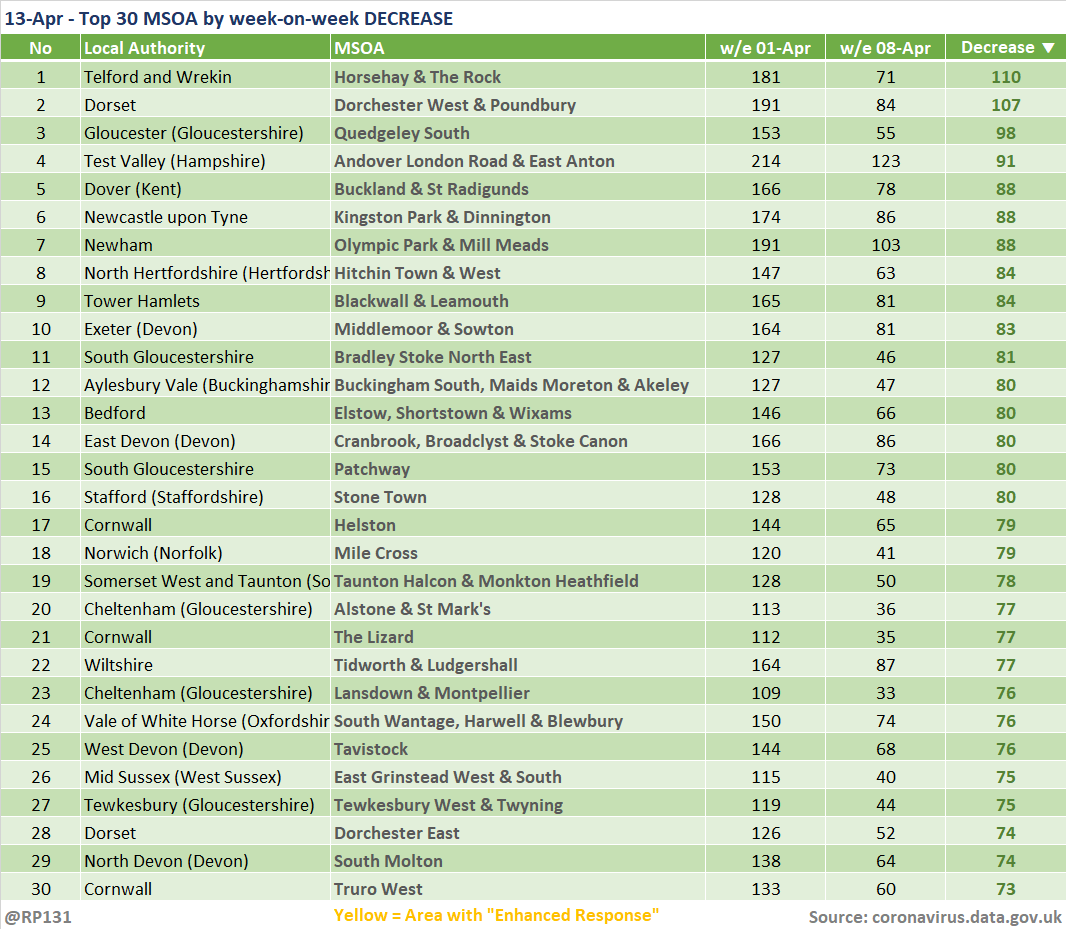Select cell 'Elstow, Shortstown & Wixams'
Viewport: 1066px width, 929px height.
coord(517,413)
